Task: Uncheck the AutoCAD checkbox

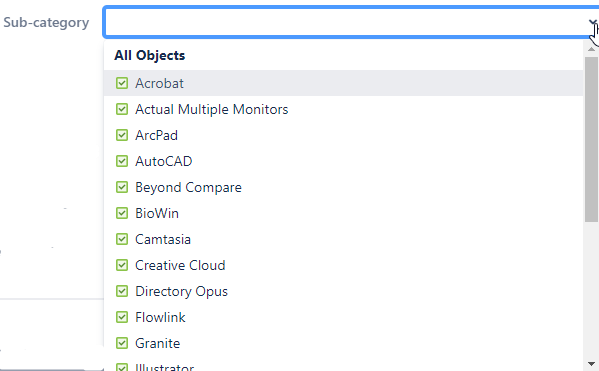Action: [122, 161]
